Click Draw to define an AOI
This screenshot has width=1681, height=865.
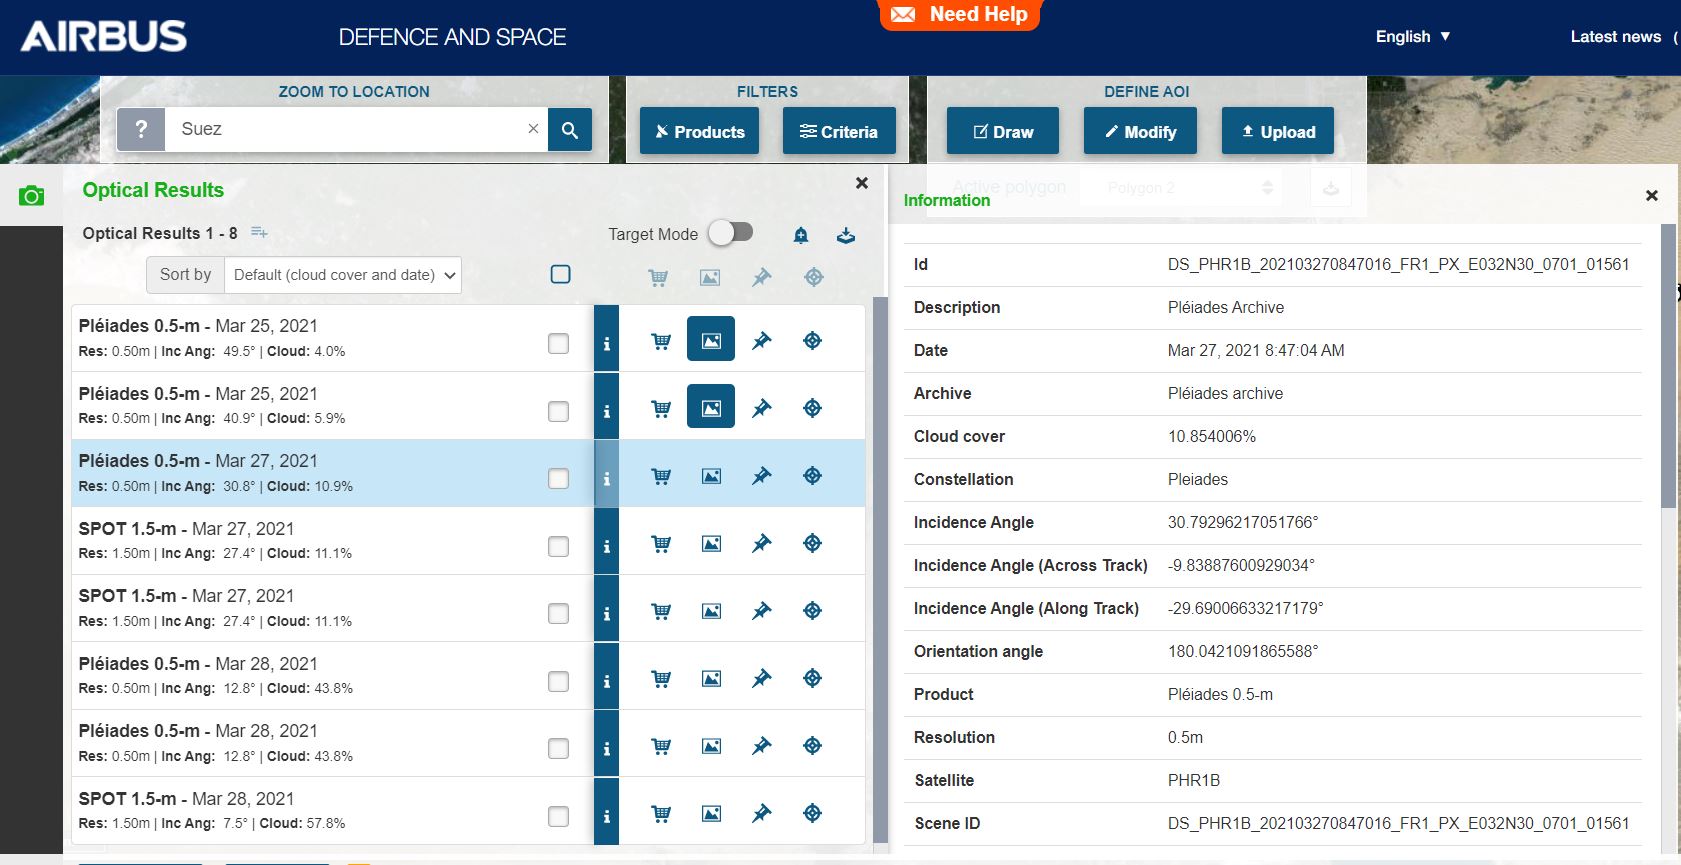pos(1003,131)
